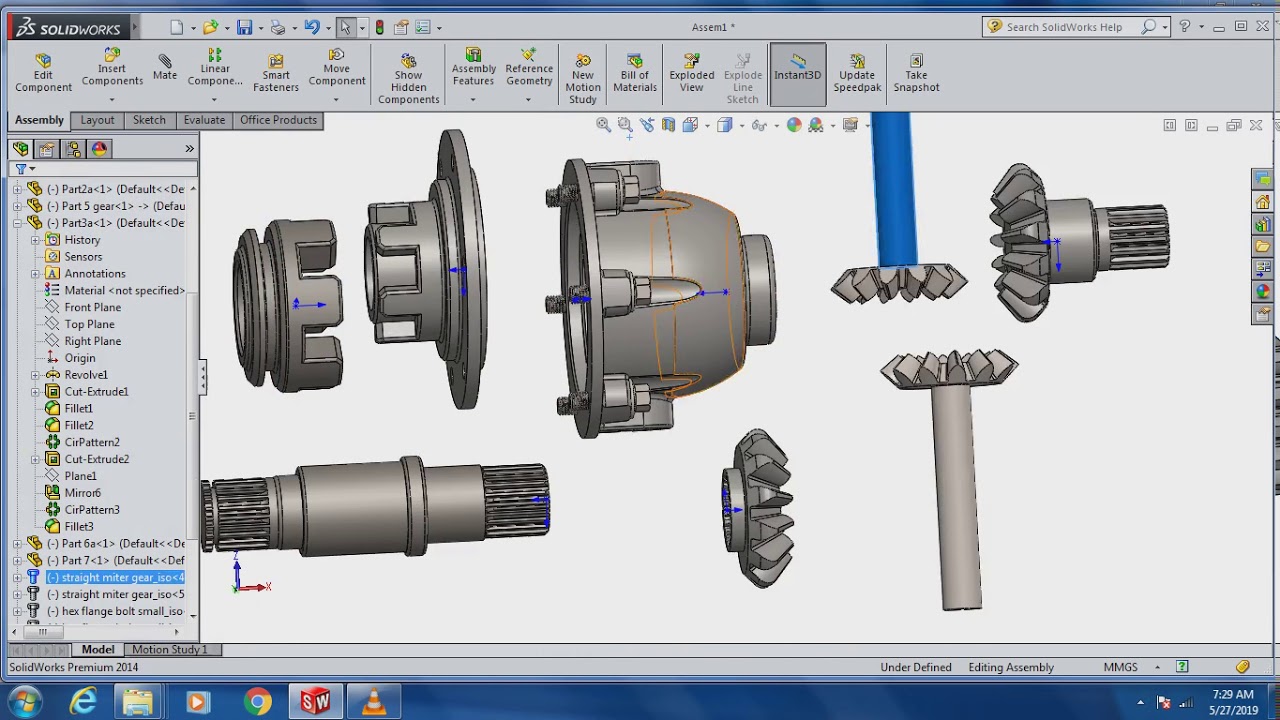
Task: Open the ConfigurationManager tab icon
Action: (73, 149)
